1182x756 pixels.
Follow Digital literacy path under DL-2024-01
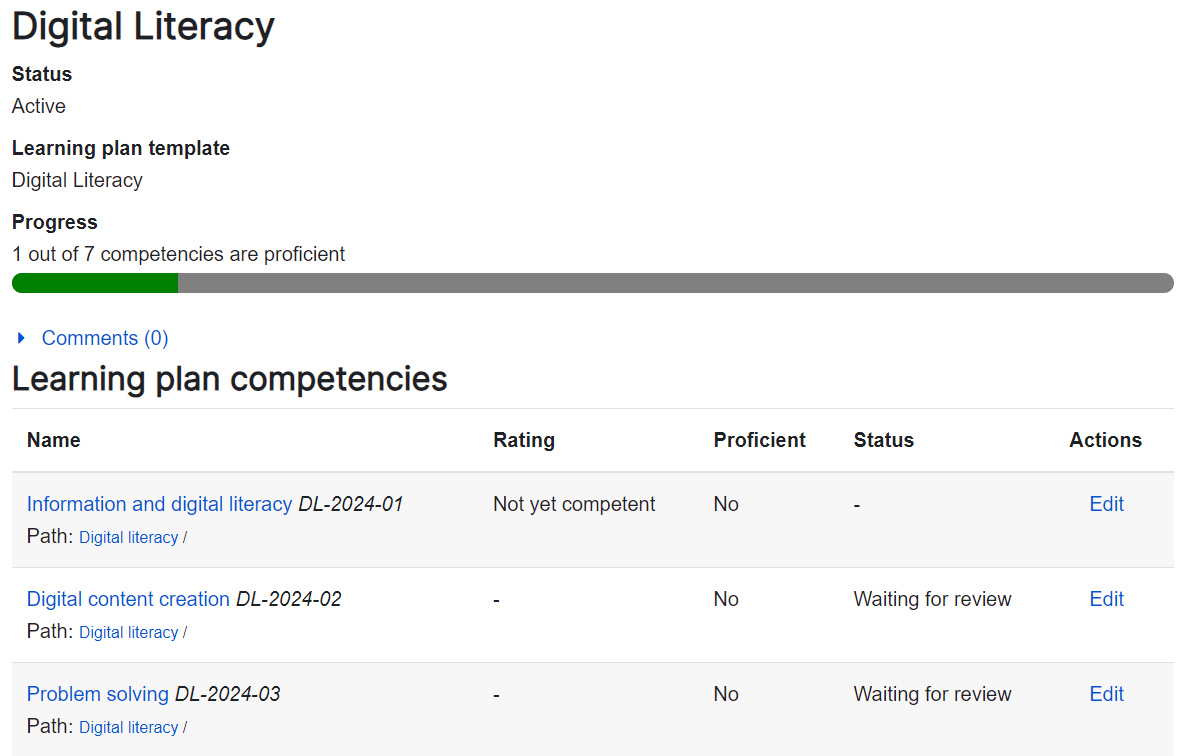pyautogui.click(x=128, y=538)
